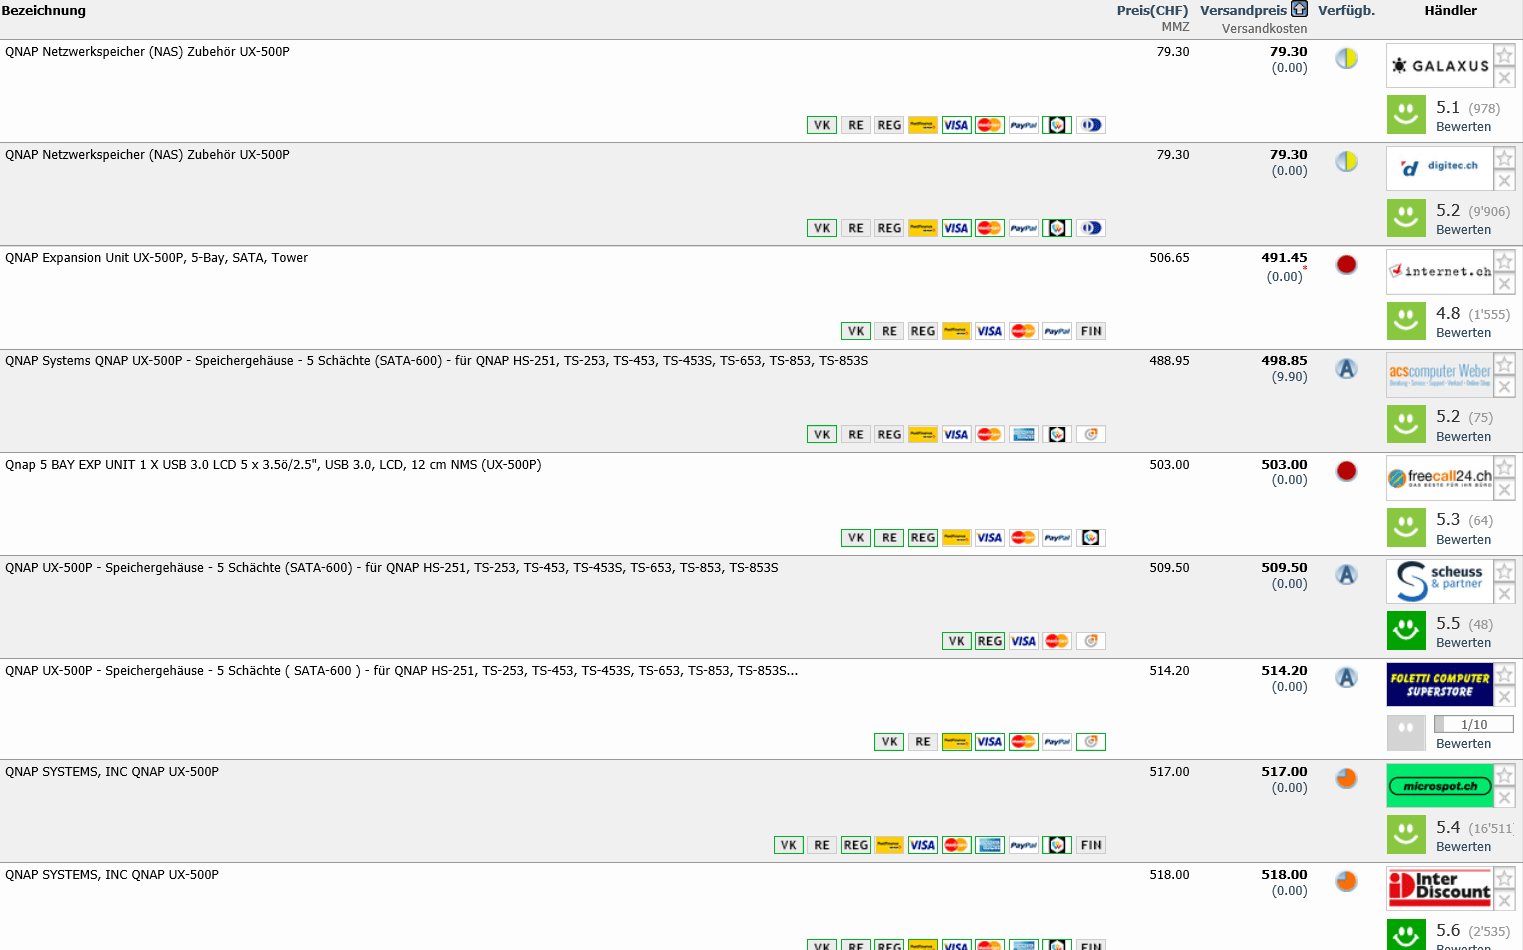Sort offers by Versandpreis header
This screenshot has width=1523, height=950.
tap(1243, 10)
